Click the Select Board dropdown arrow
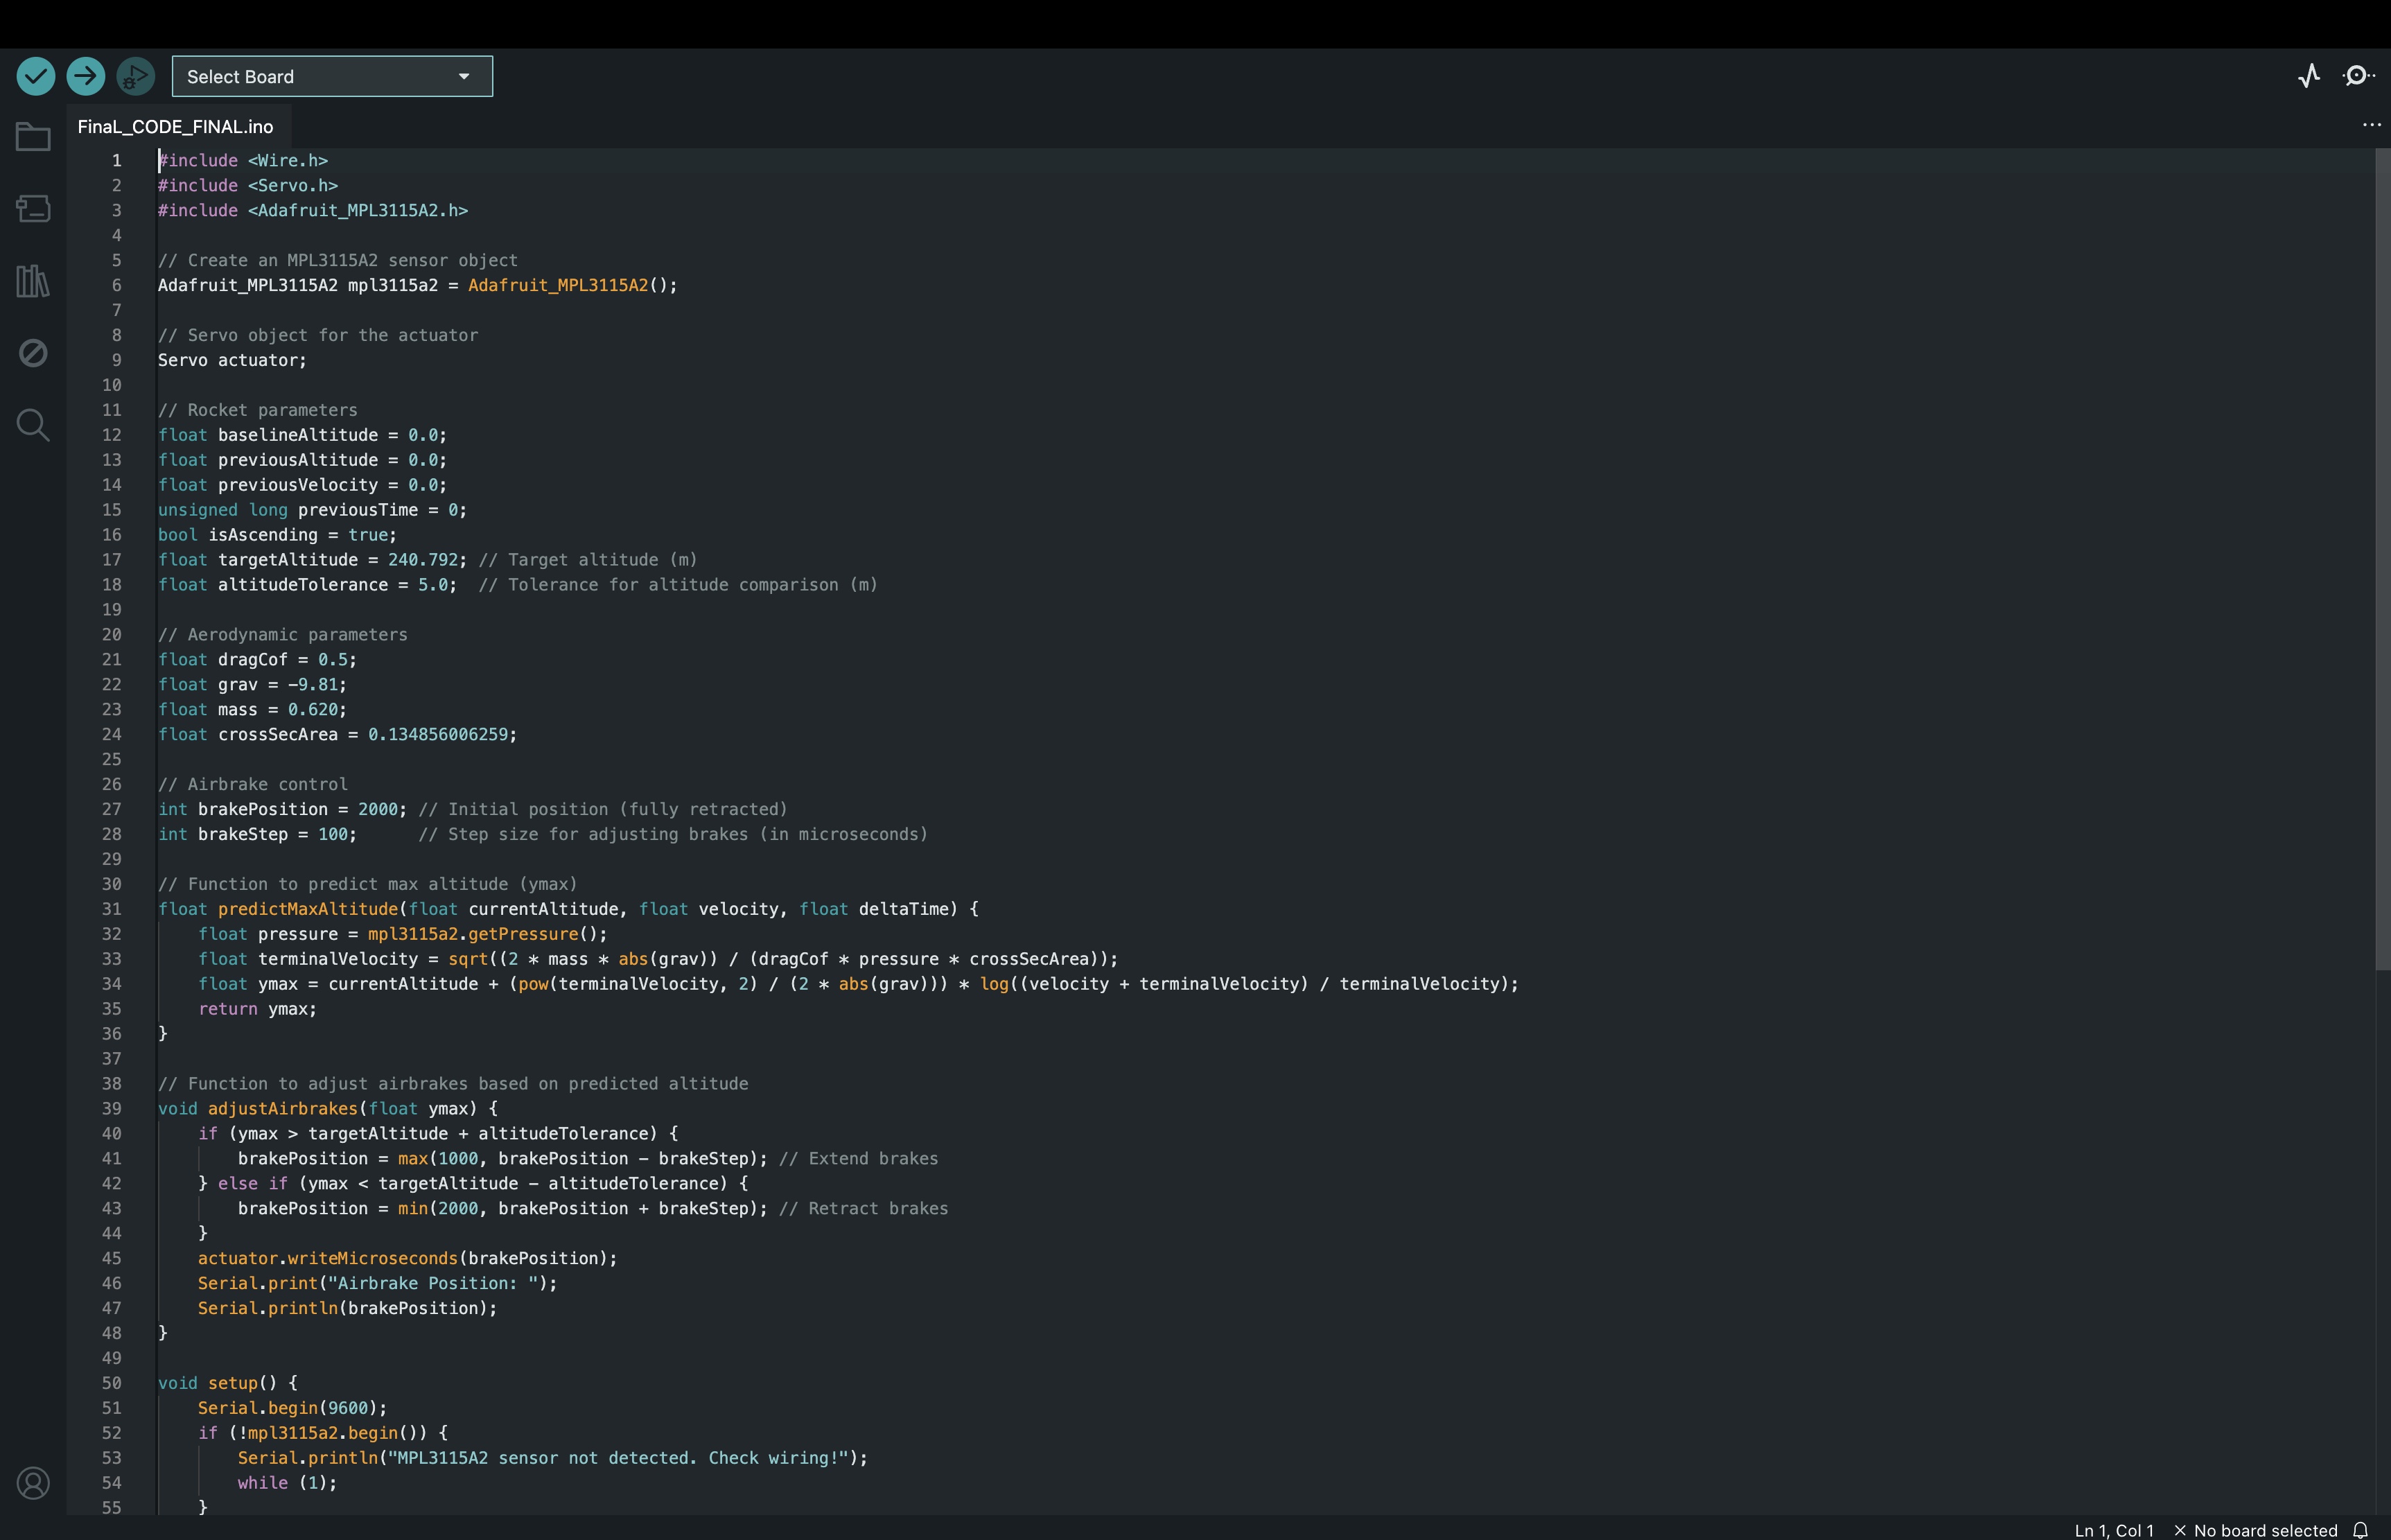The image size is (2391, 1540). coord(464,77)
